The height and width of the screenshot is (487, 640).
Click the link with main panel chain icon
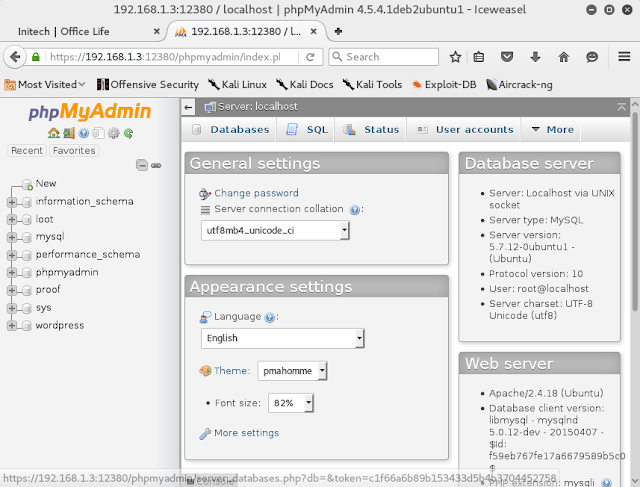156,165
